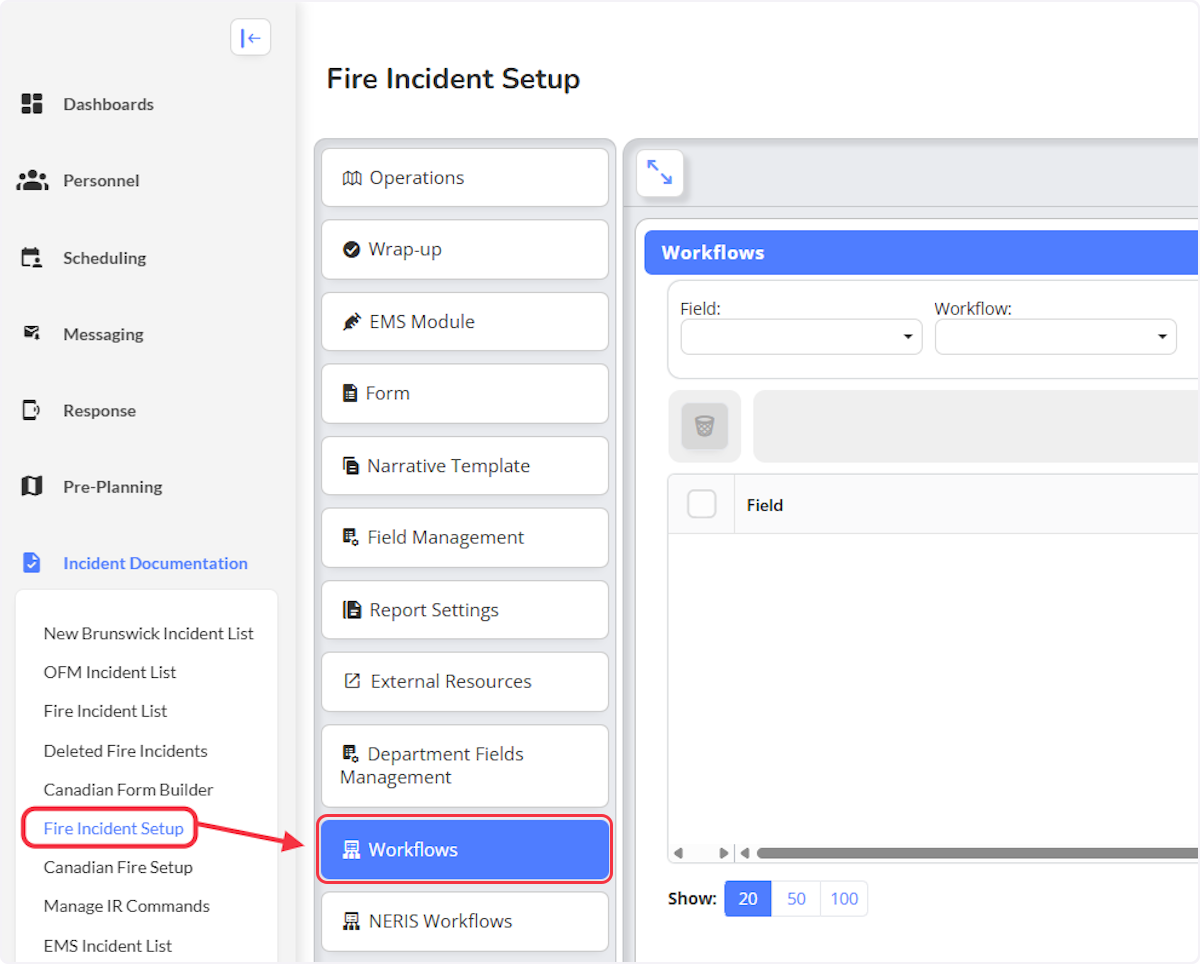Click the Report Settings icon

(x=352, y=610)
